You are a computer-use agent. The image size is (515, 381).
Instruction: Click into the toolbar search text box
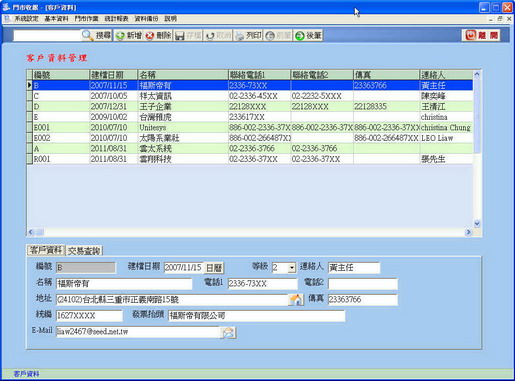[x=47, y=35]
